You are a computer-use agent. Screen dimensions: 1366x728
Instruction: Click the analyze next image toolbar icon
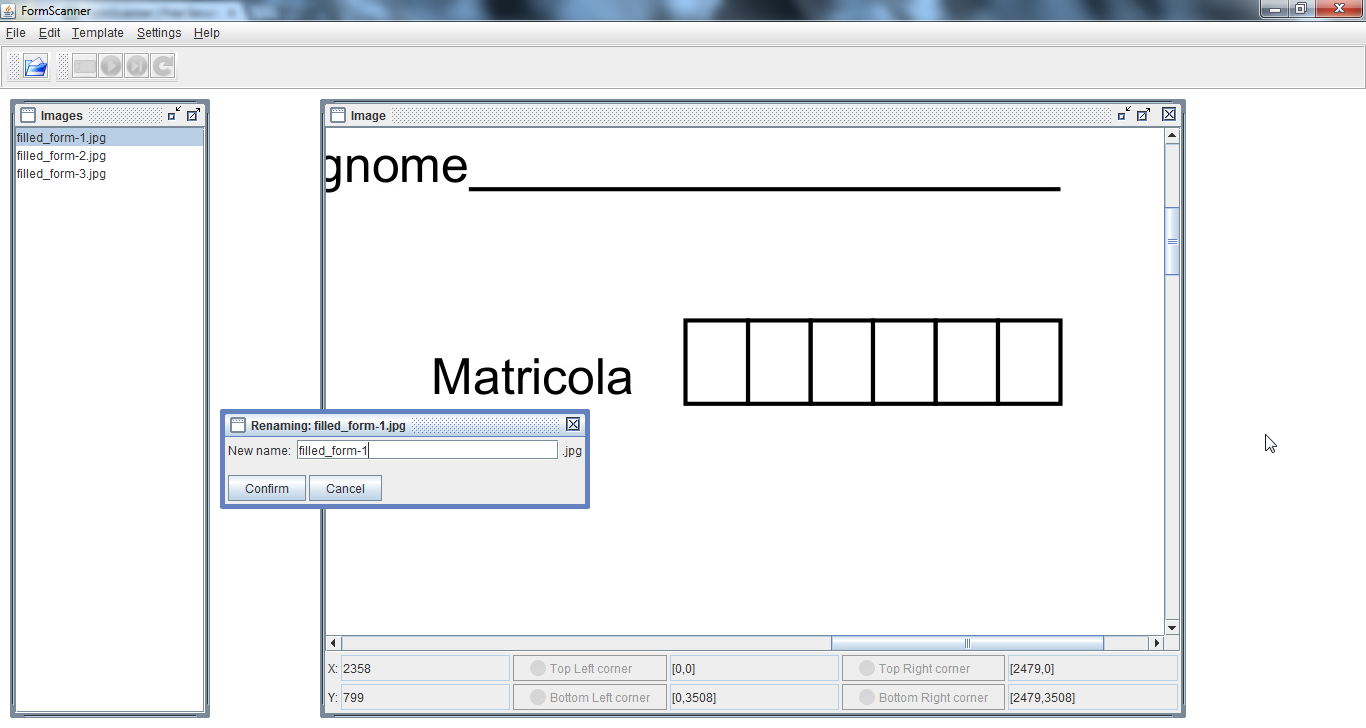tap(137, 67)
